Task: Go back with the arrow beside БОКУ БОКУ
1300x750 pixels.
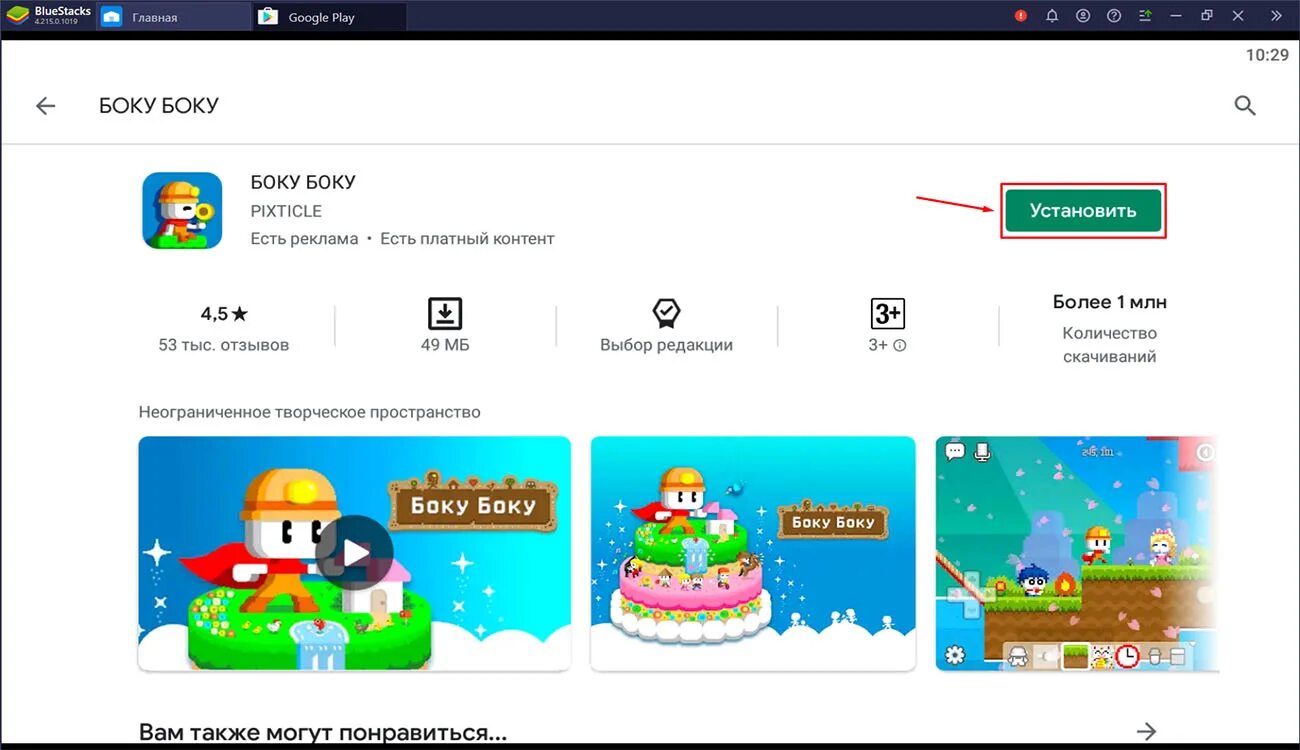Action: point(45,106)
